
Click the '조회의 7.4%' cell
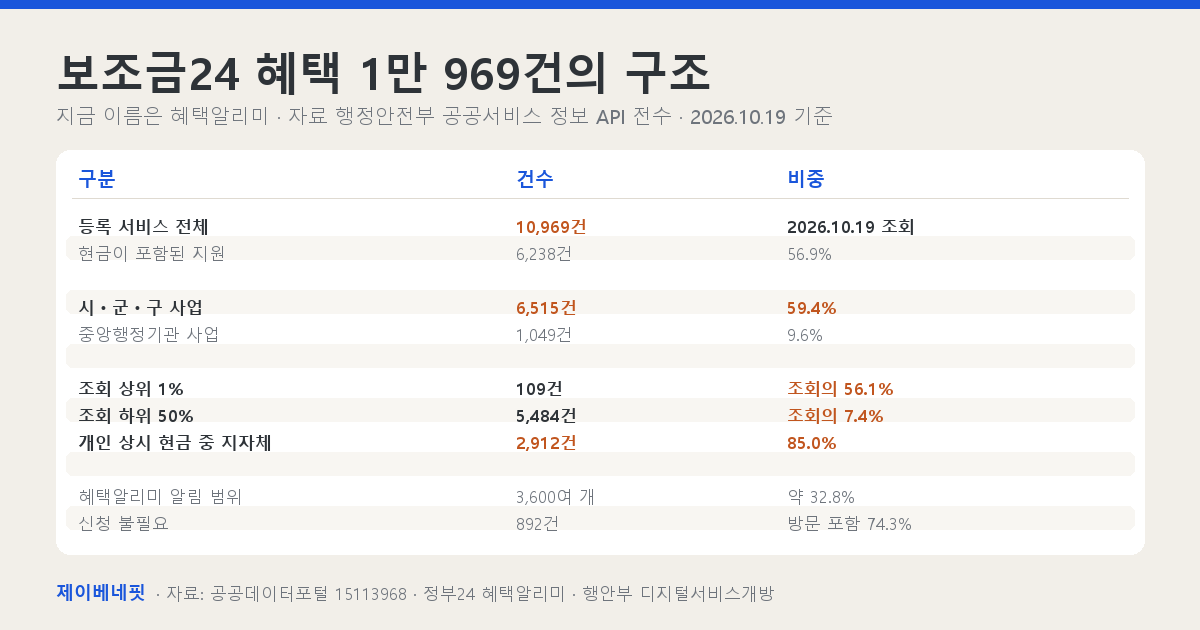[x=835, y=416]
